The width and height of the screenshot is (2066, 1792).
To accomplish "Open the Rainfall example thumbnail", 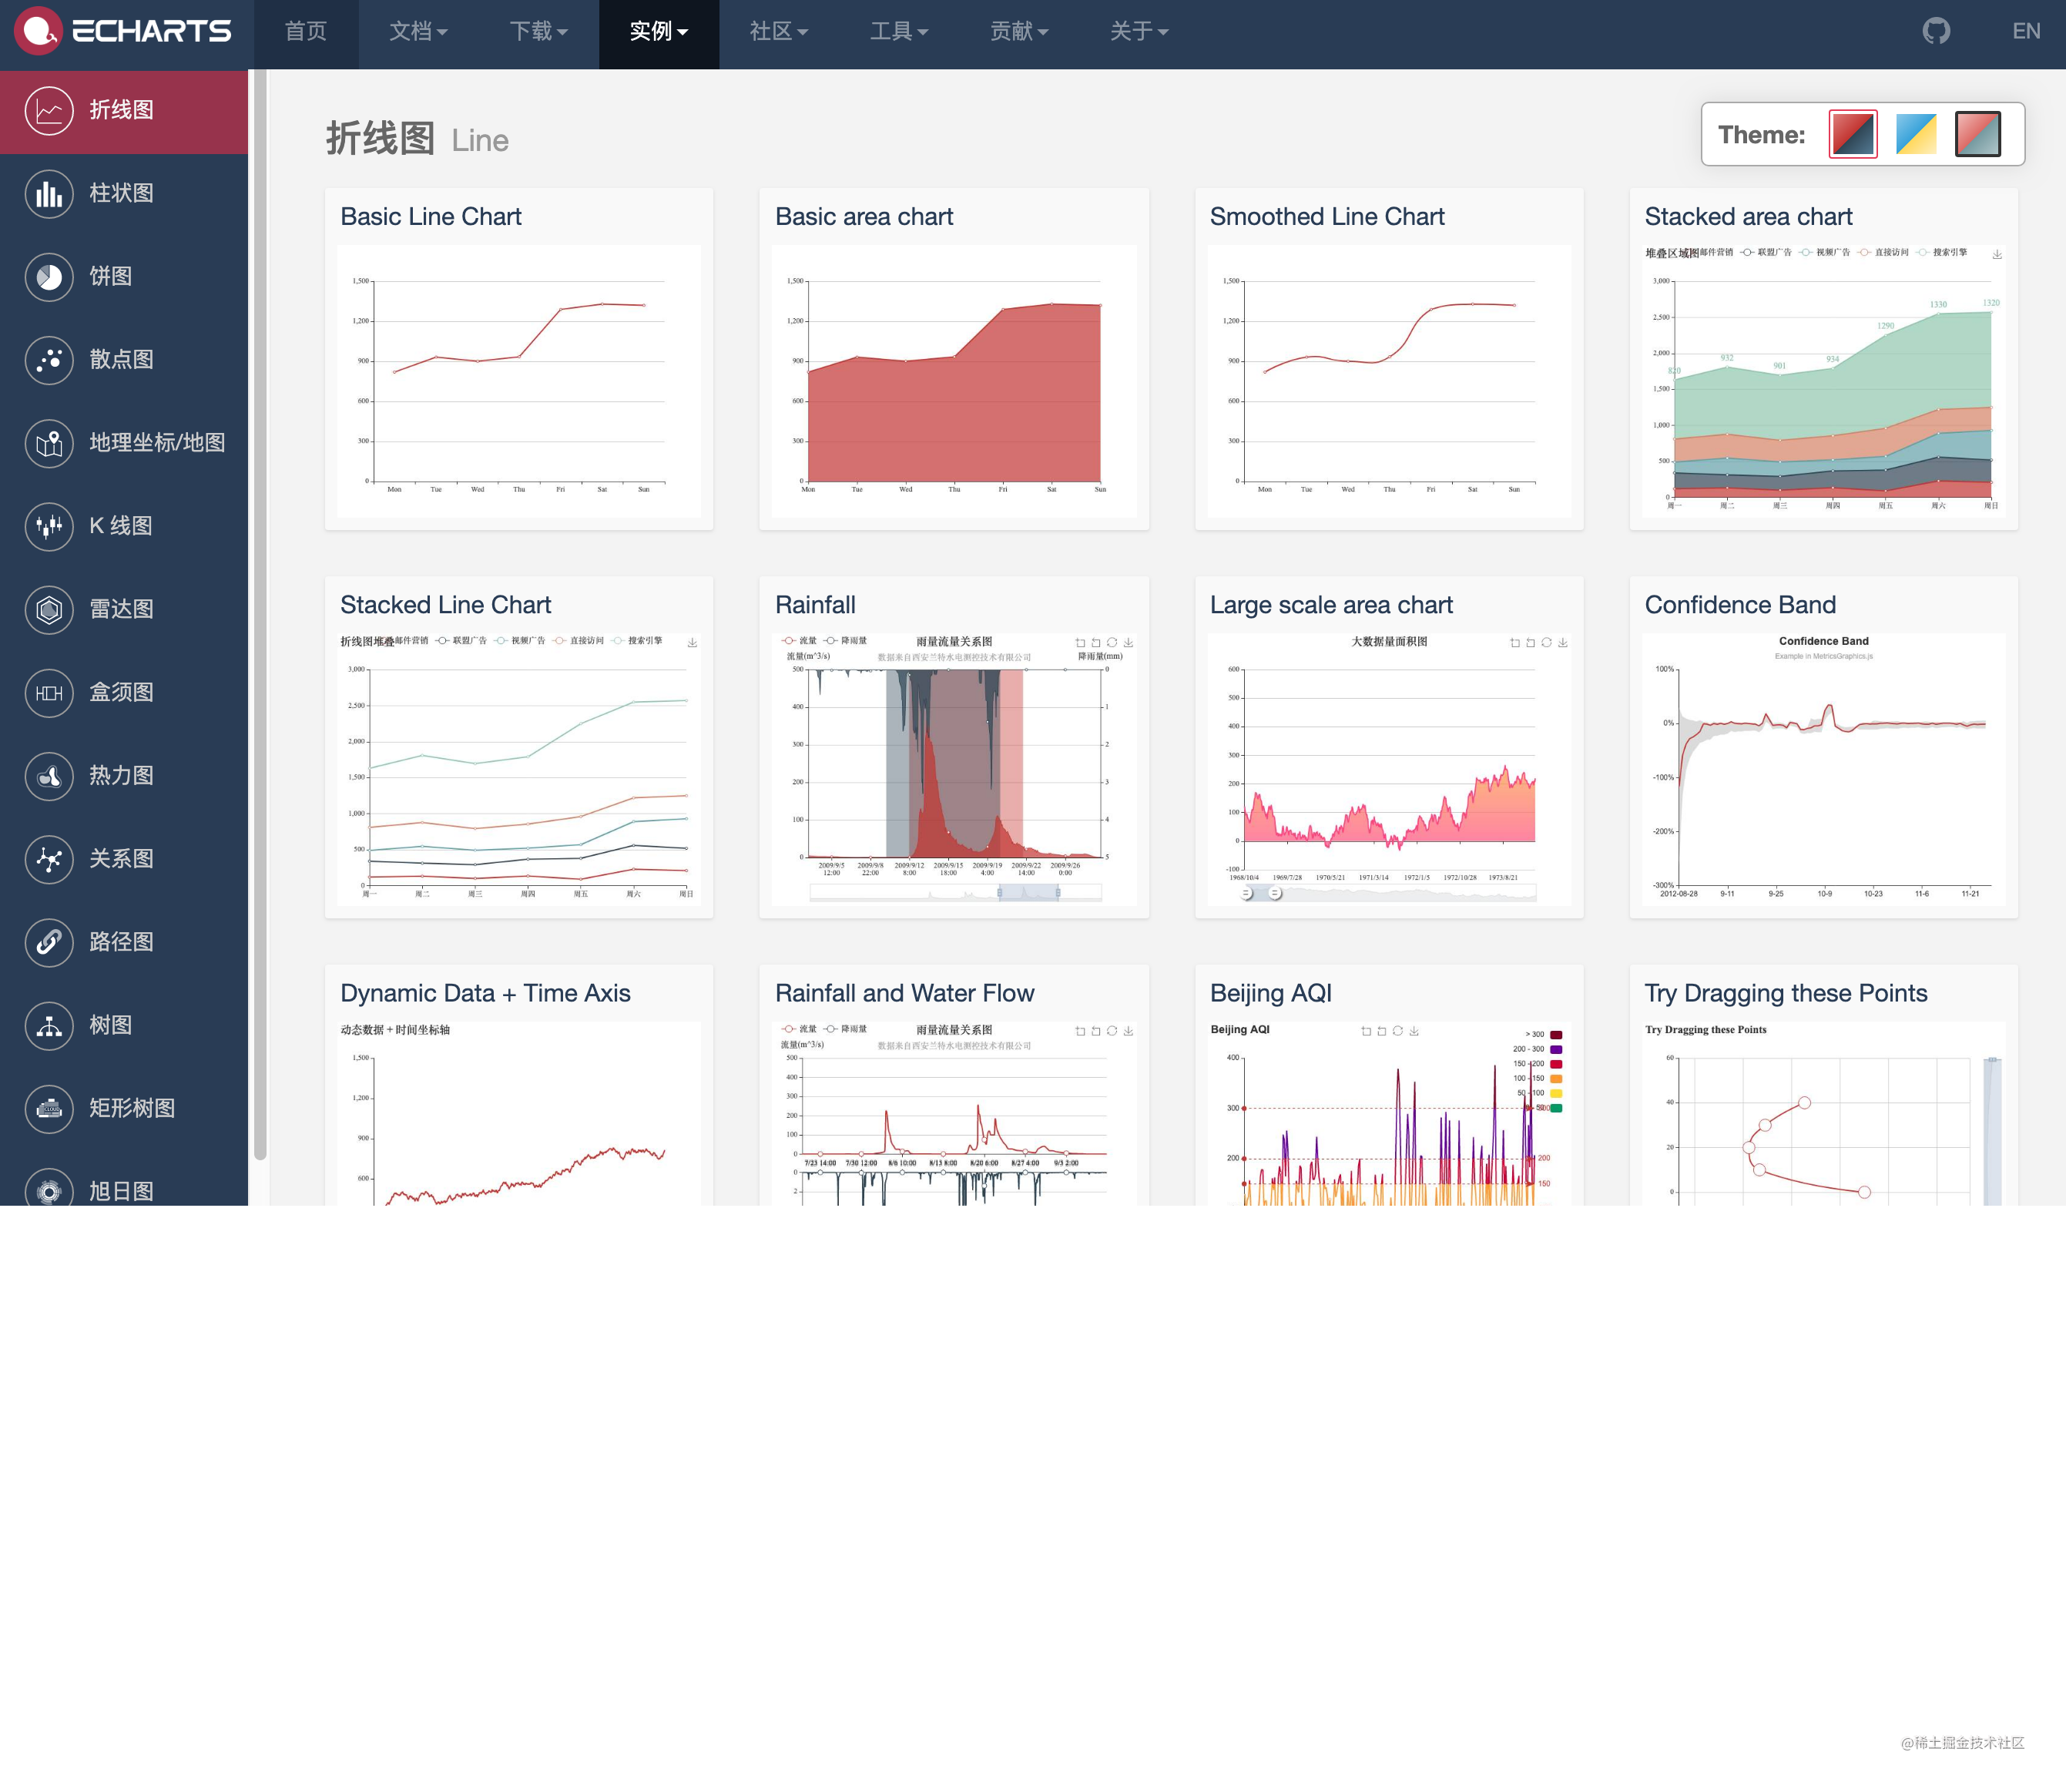I will pyautogui.click(x=954, y=769).
